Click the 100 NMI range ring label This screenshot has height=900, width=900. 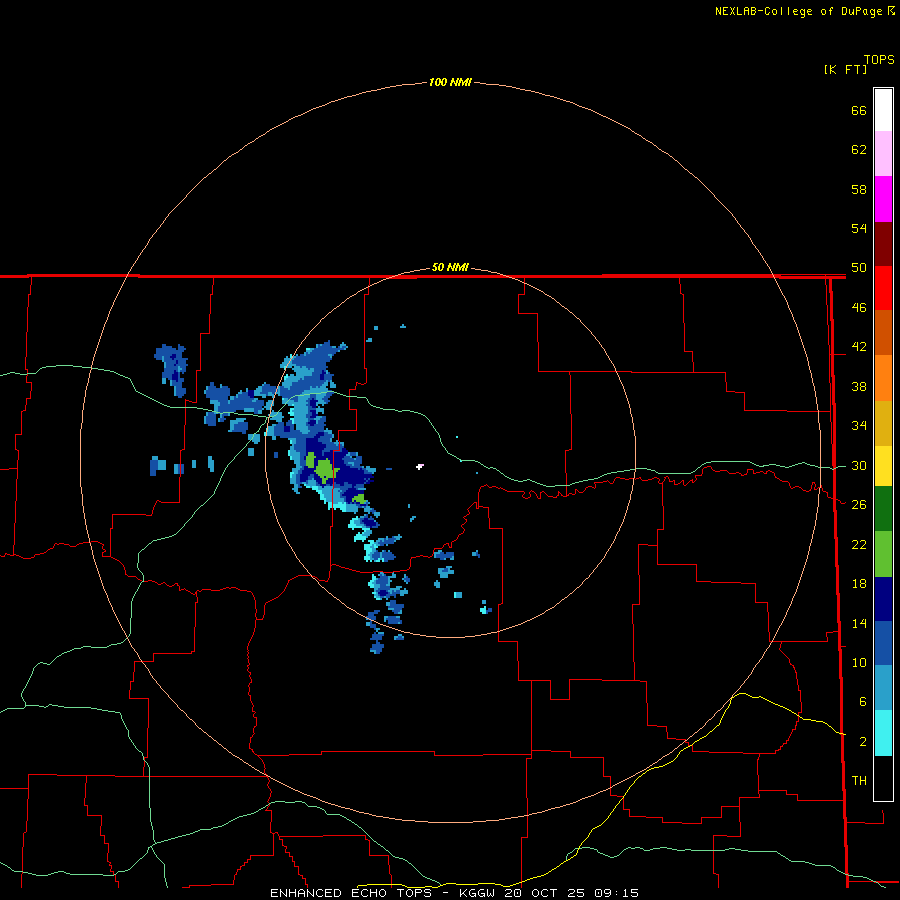tap(450, 82)
